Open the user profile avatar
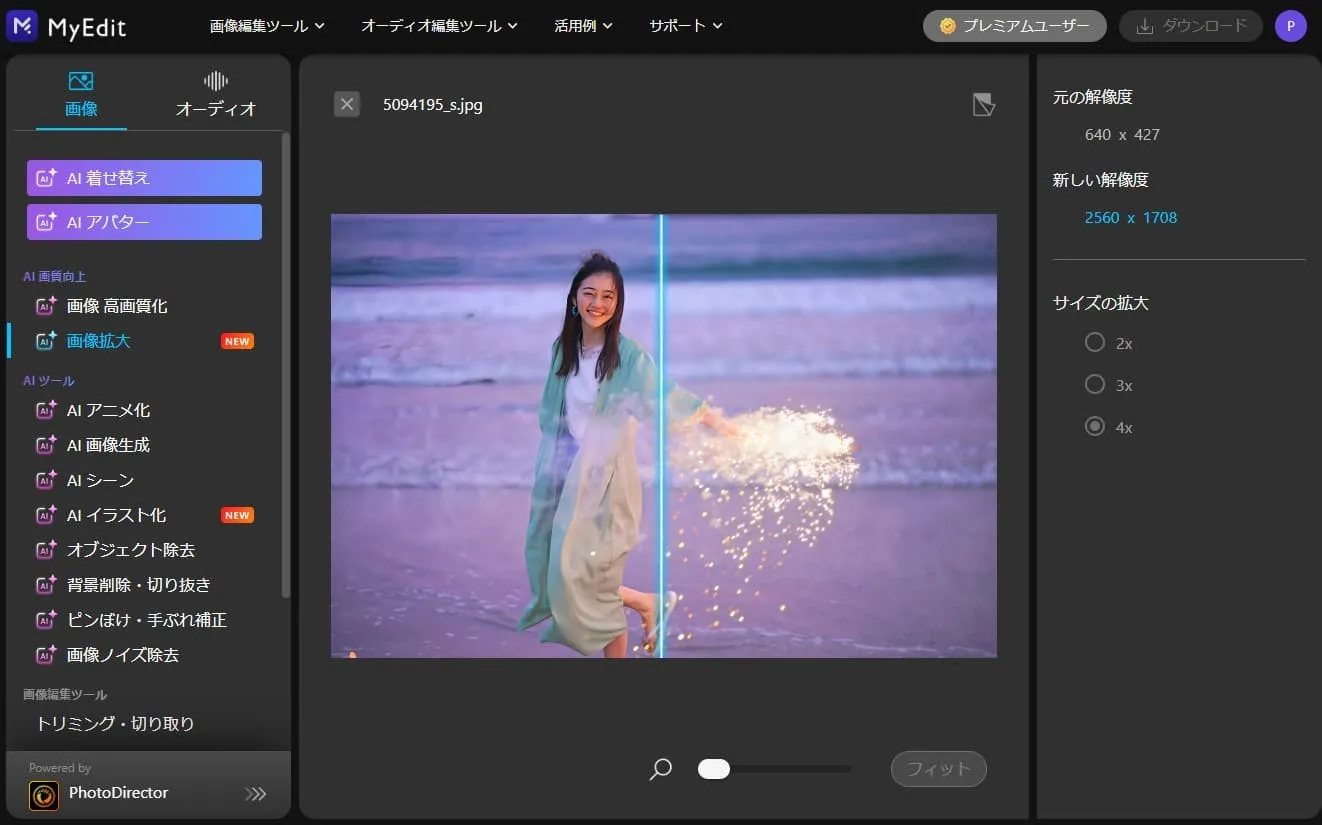Screen dimensions: 1322x825 click(1290, 26)
